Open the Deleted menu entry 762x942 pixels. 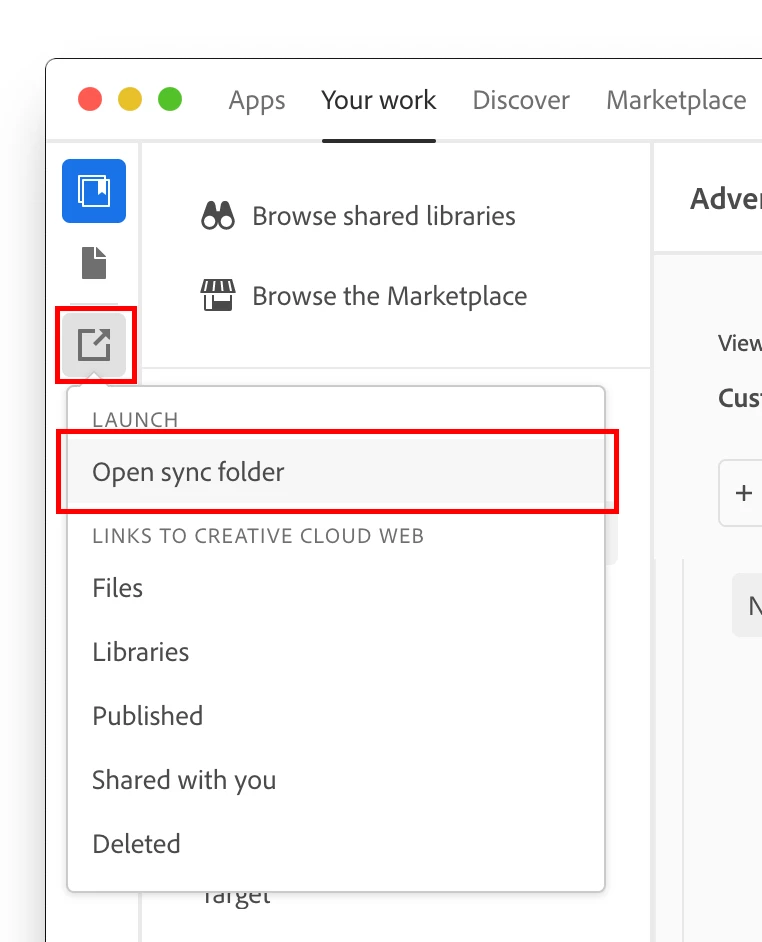(x=336, y=843)
